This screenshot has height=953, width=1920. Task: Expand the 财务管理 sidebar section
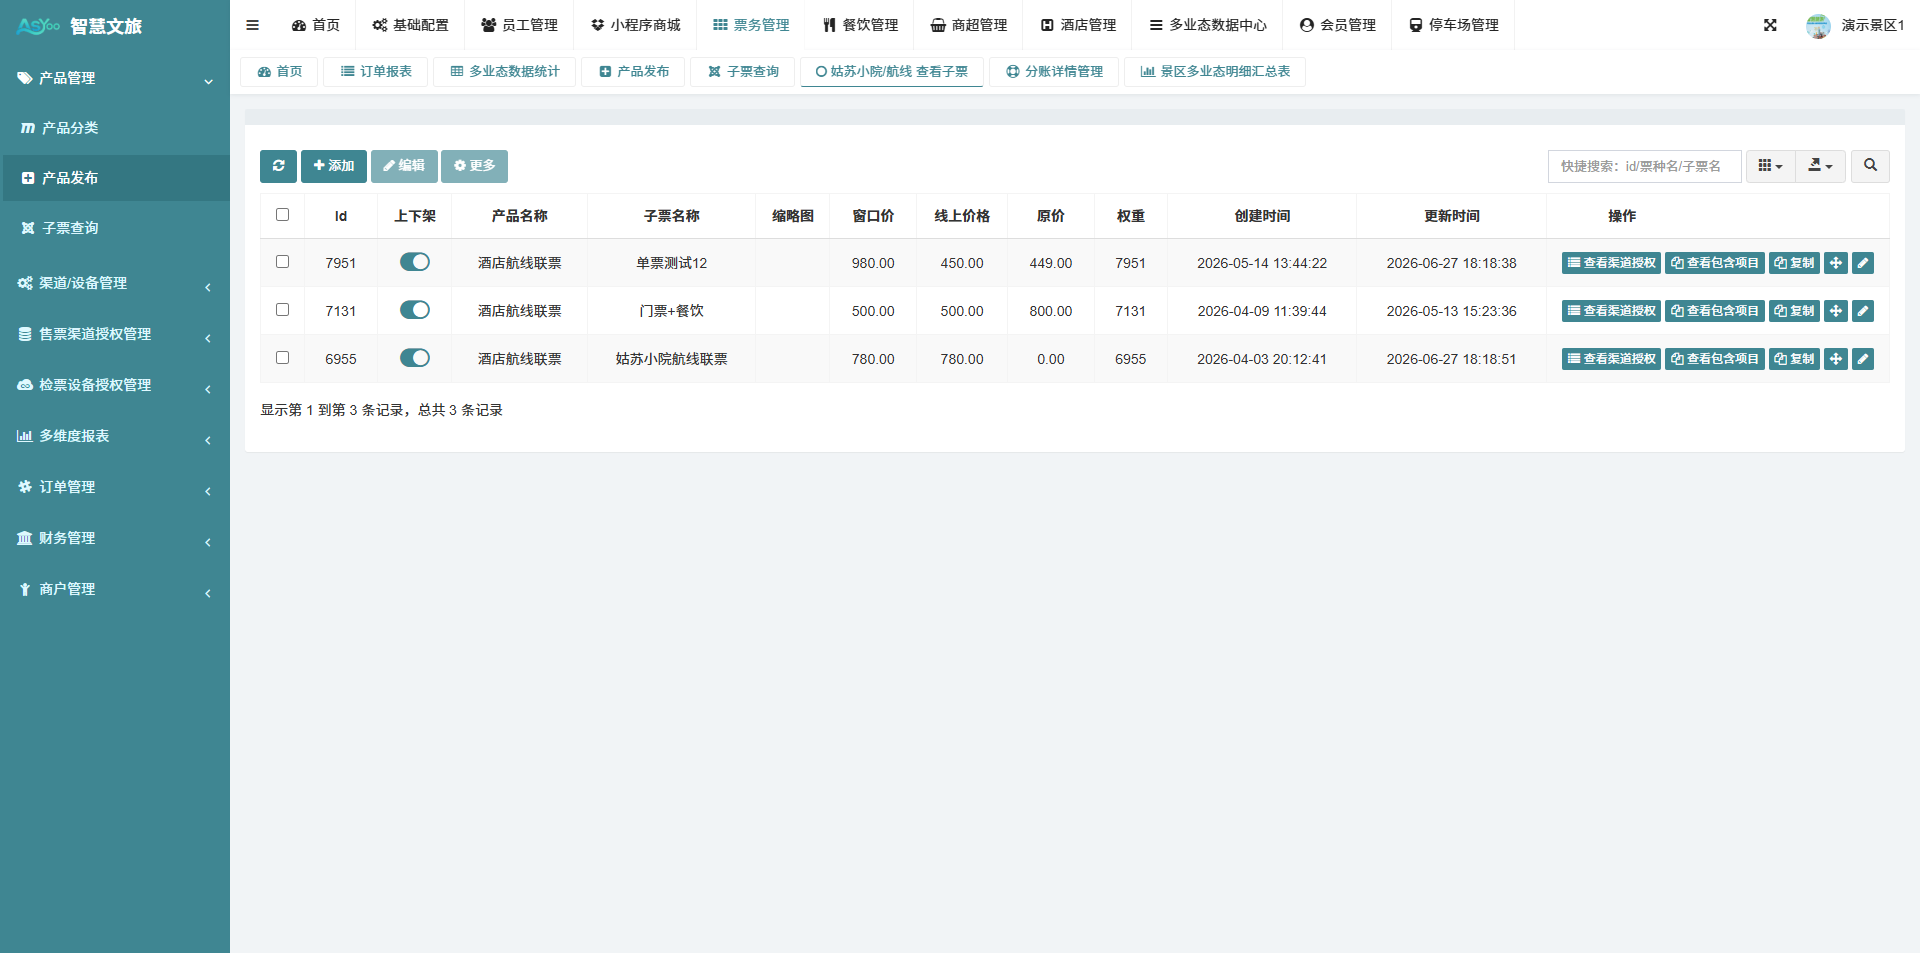pos(115,538)
